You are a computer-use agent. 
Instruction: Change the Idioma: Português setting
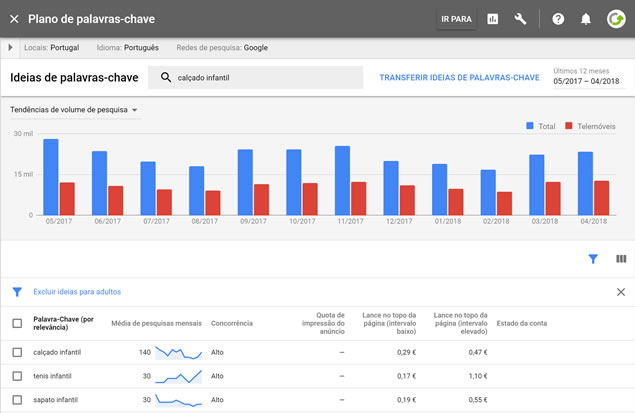[128, 48]
